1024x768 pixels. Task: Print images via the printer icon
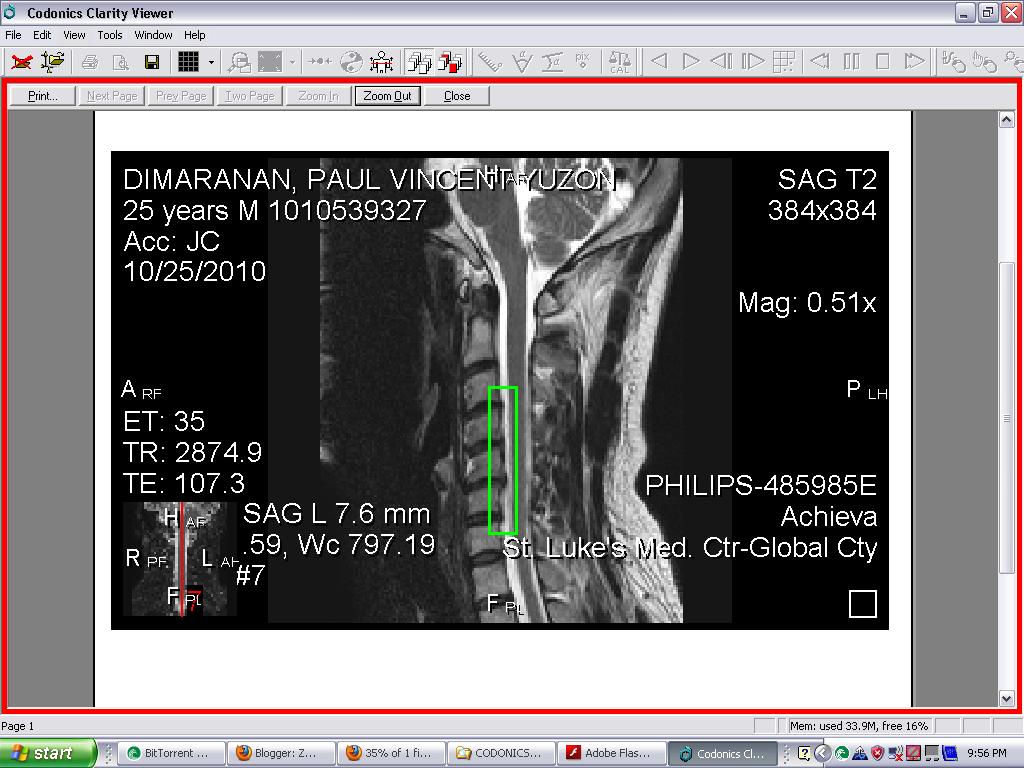click(90, 61)
